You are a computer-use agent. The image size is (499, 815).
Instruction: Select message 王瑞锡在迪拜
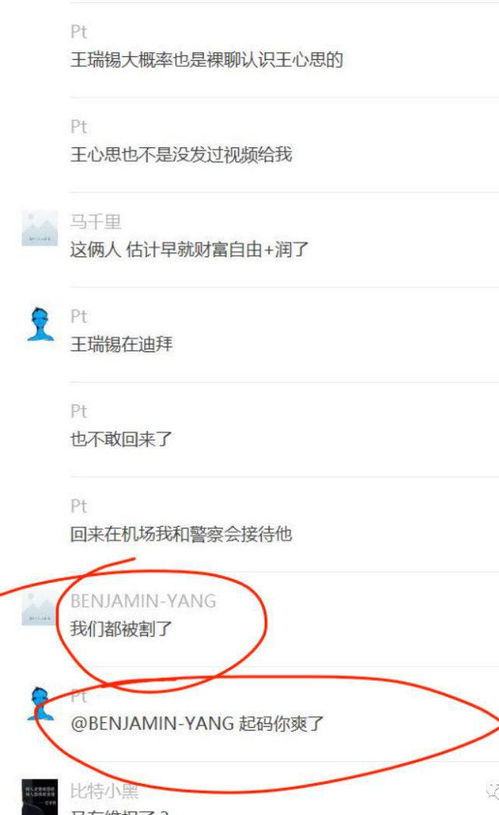pos(121,344)
